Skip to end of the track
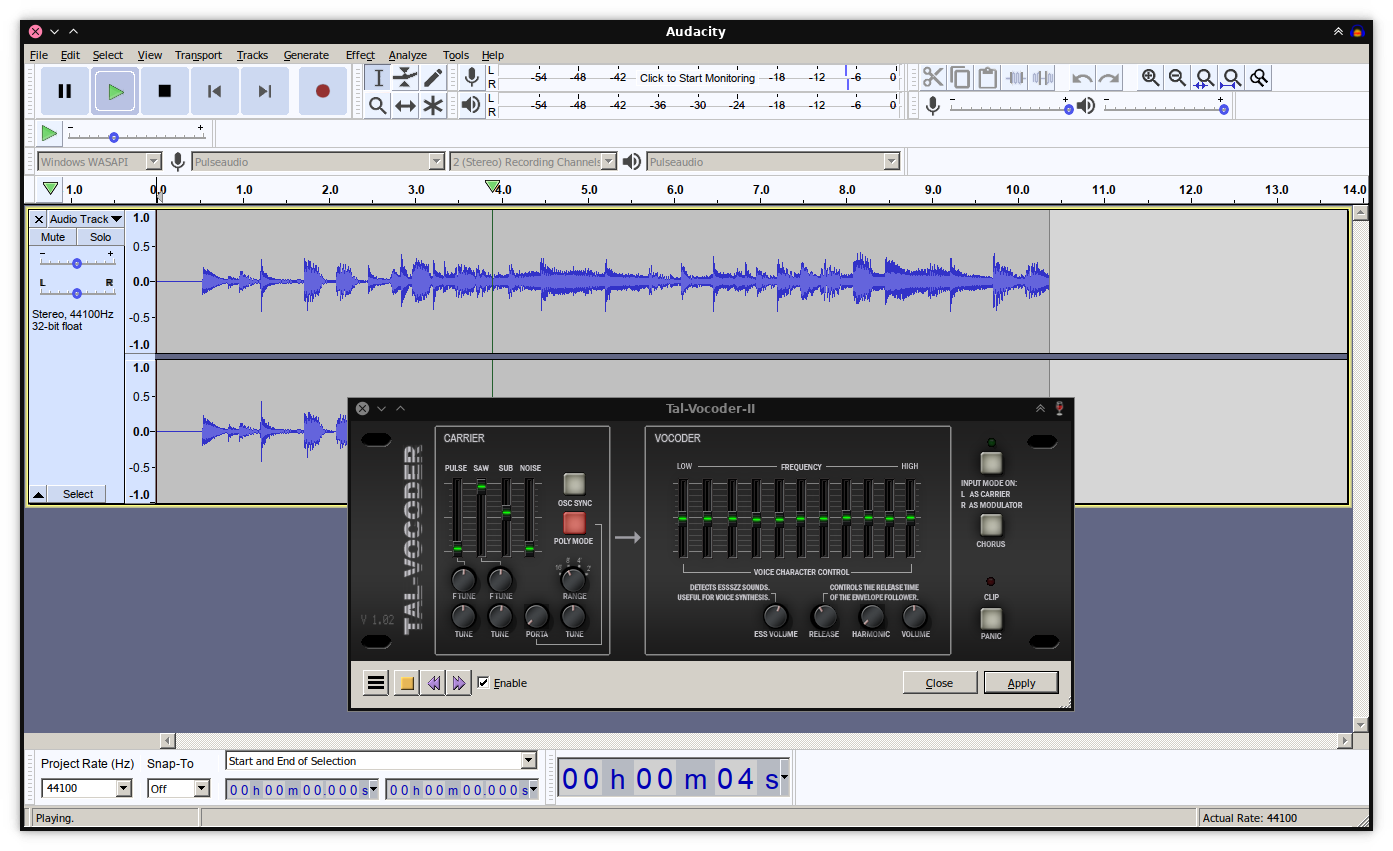Screen dimensions: 1393x851 (265, 91)
